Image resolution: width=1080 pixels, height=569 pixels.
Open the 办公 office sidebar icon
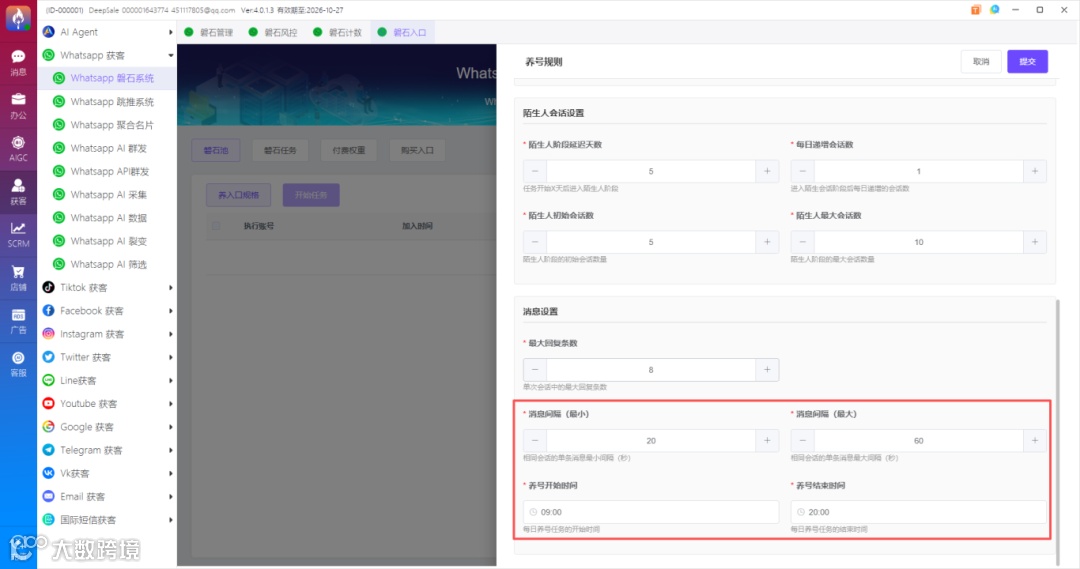coord(19,105)
